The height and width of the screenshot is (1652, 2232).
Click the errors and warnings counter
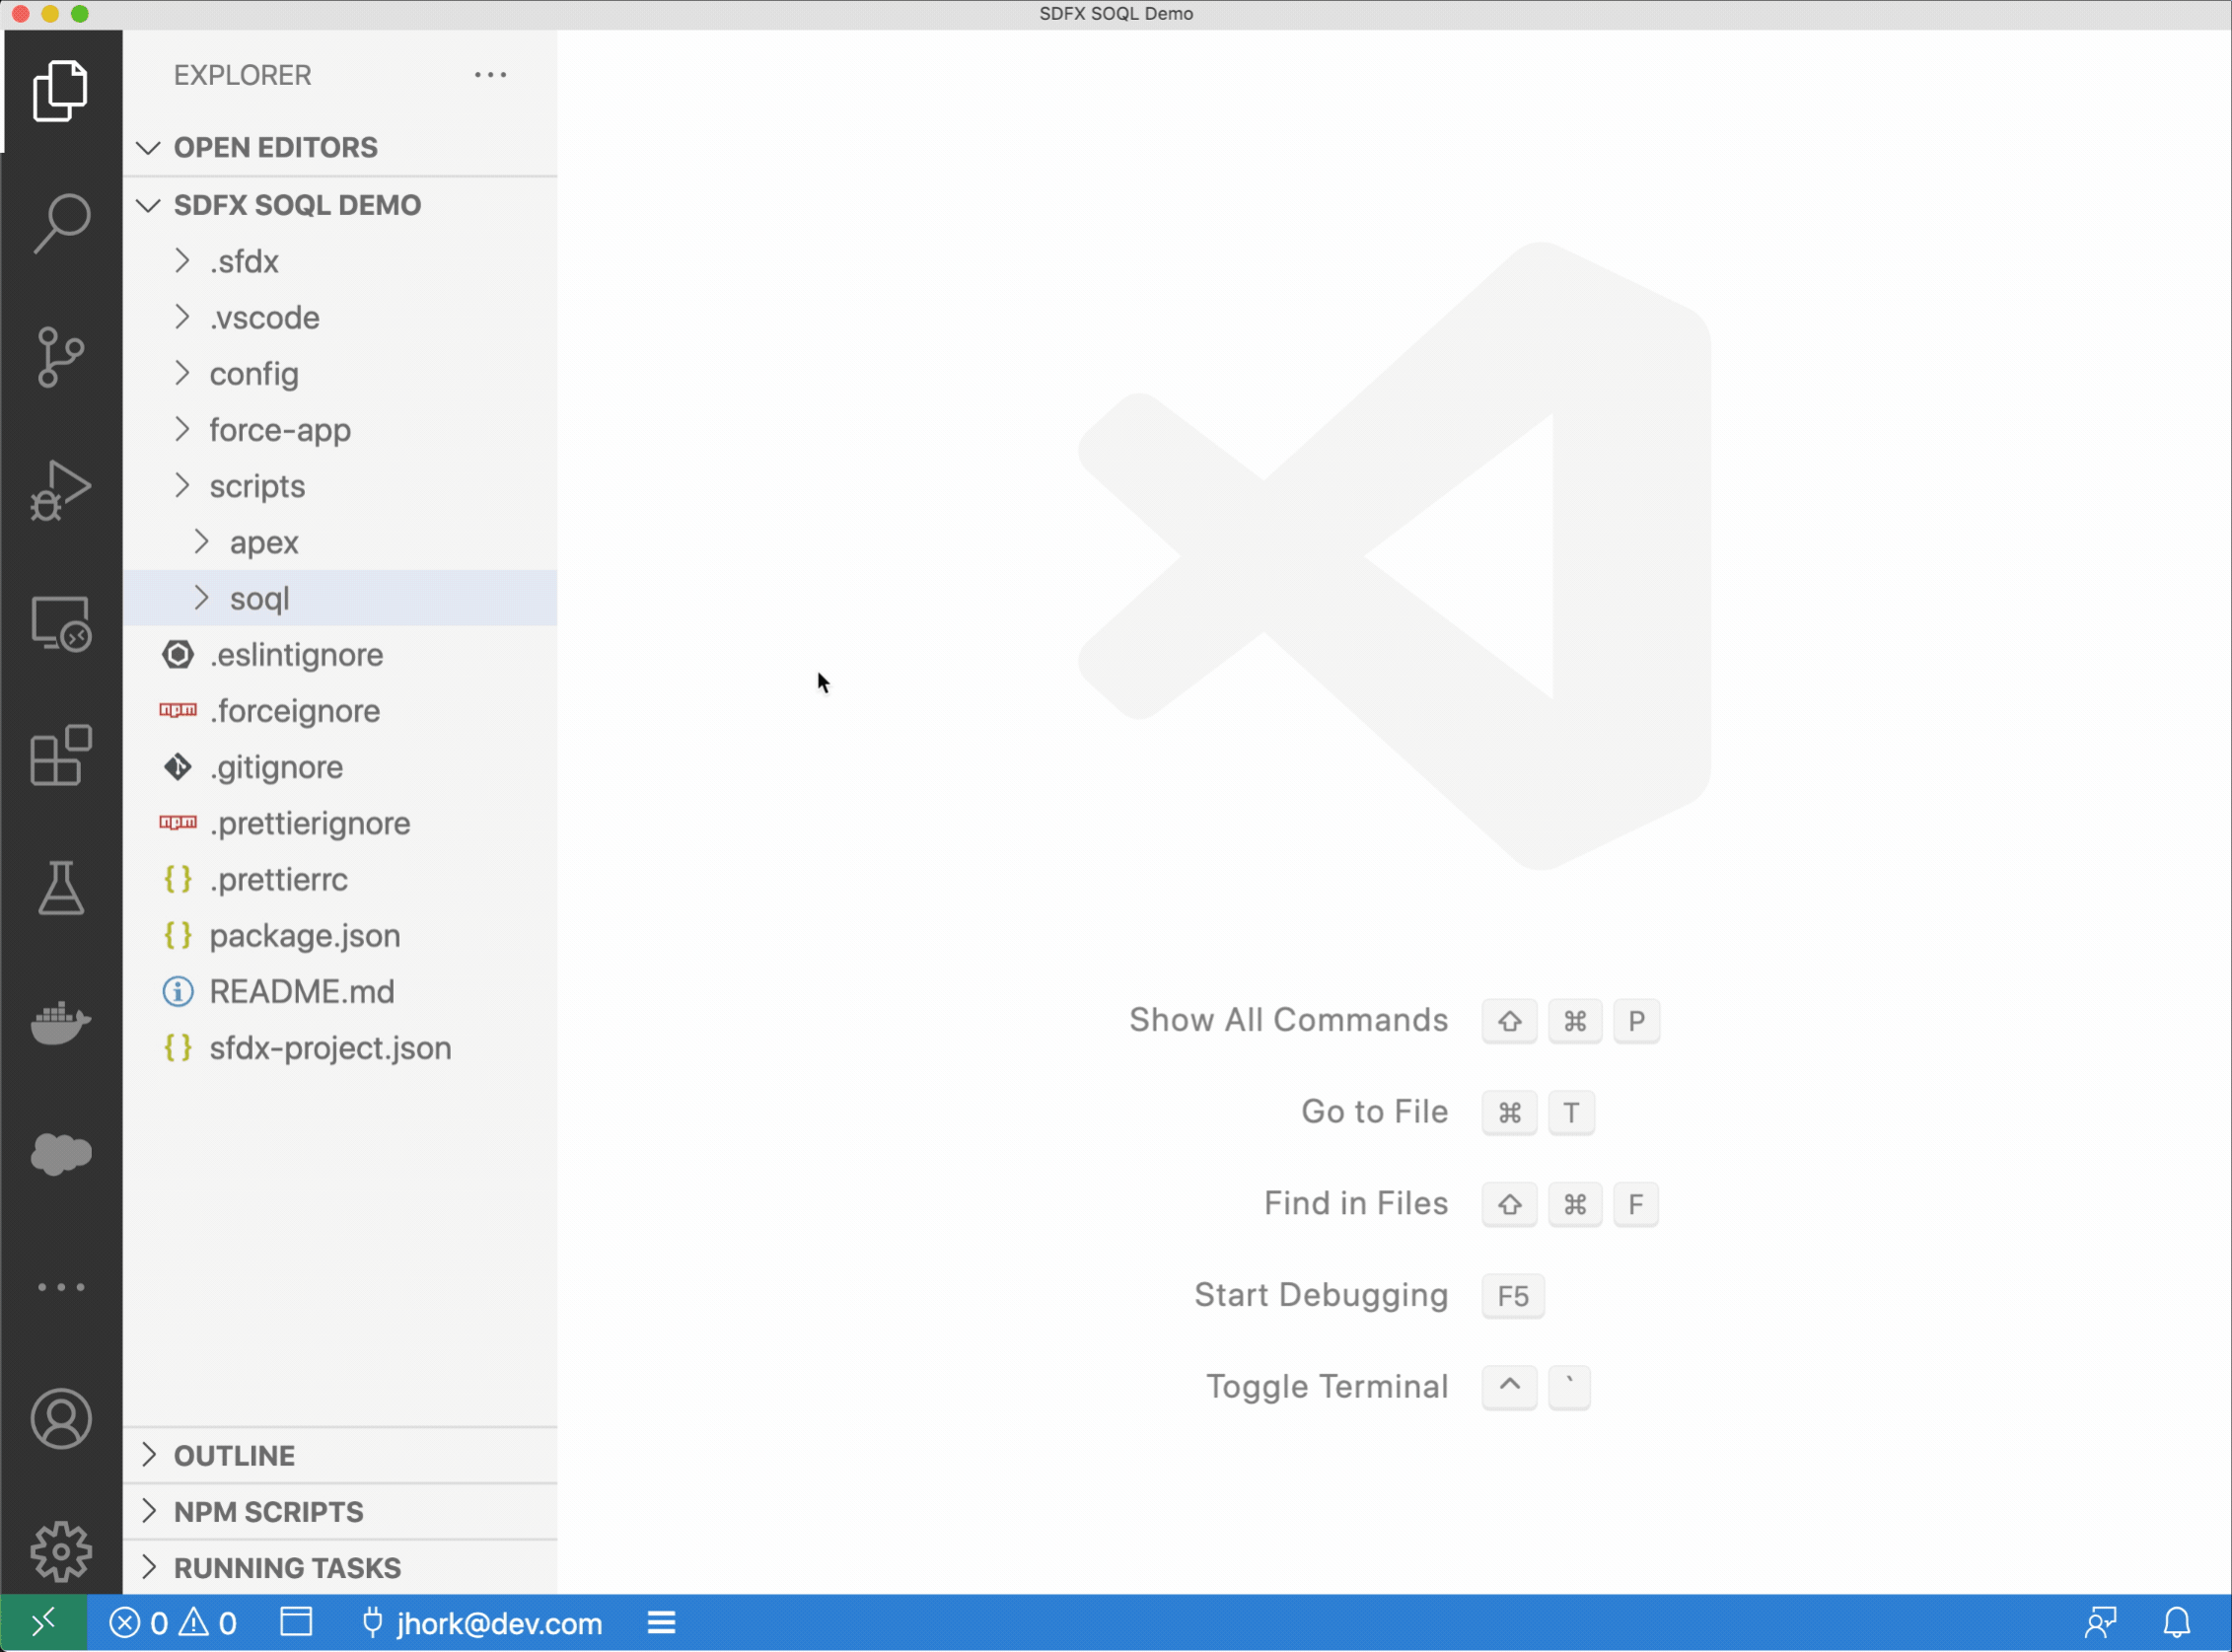[x=172, y=1622]
